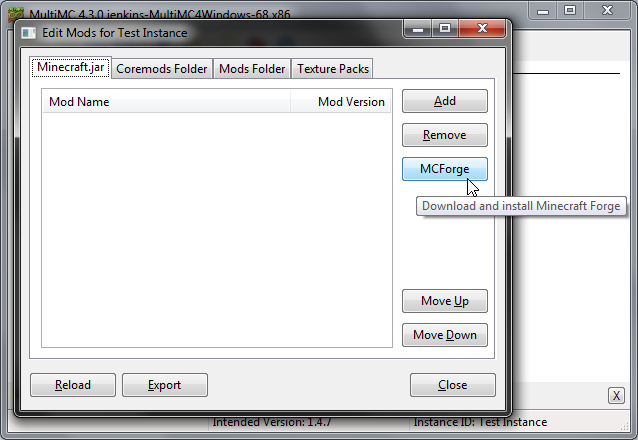Open the Mods Folder tab

pos(252,69)
